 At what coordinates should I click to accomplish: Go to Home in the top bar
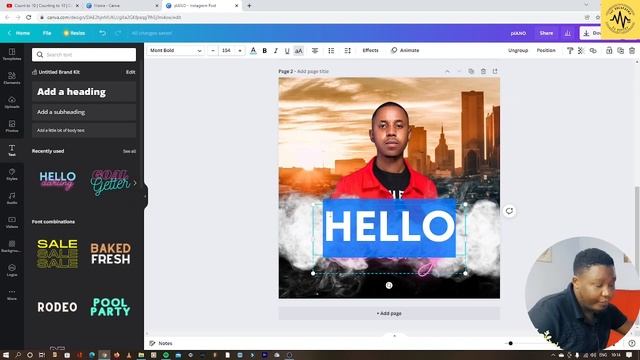click(19, 33)
